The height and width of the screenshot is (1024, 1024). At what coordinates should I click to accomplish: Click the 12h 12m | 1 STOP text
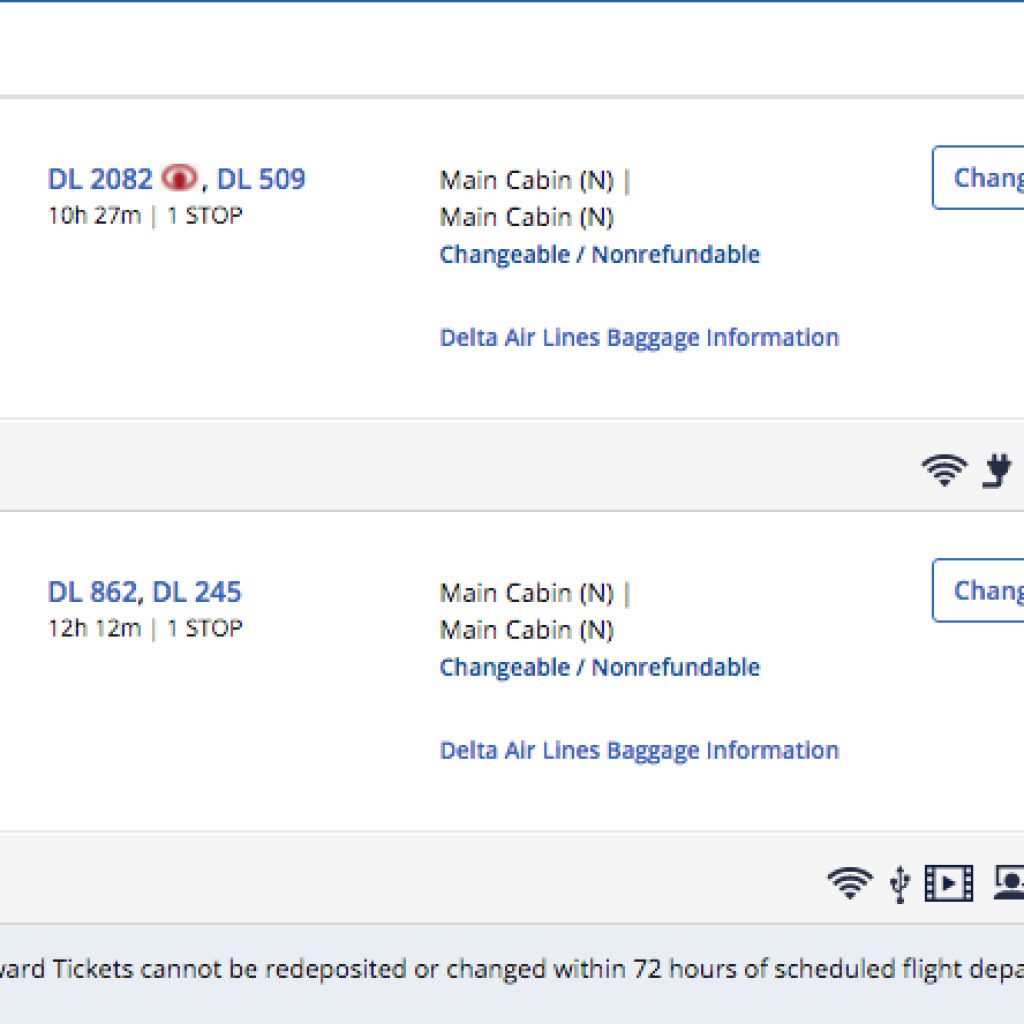point(145,628)
